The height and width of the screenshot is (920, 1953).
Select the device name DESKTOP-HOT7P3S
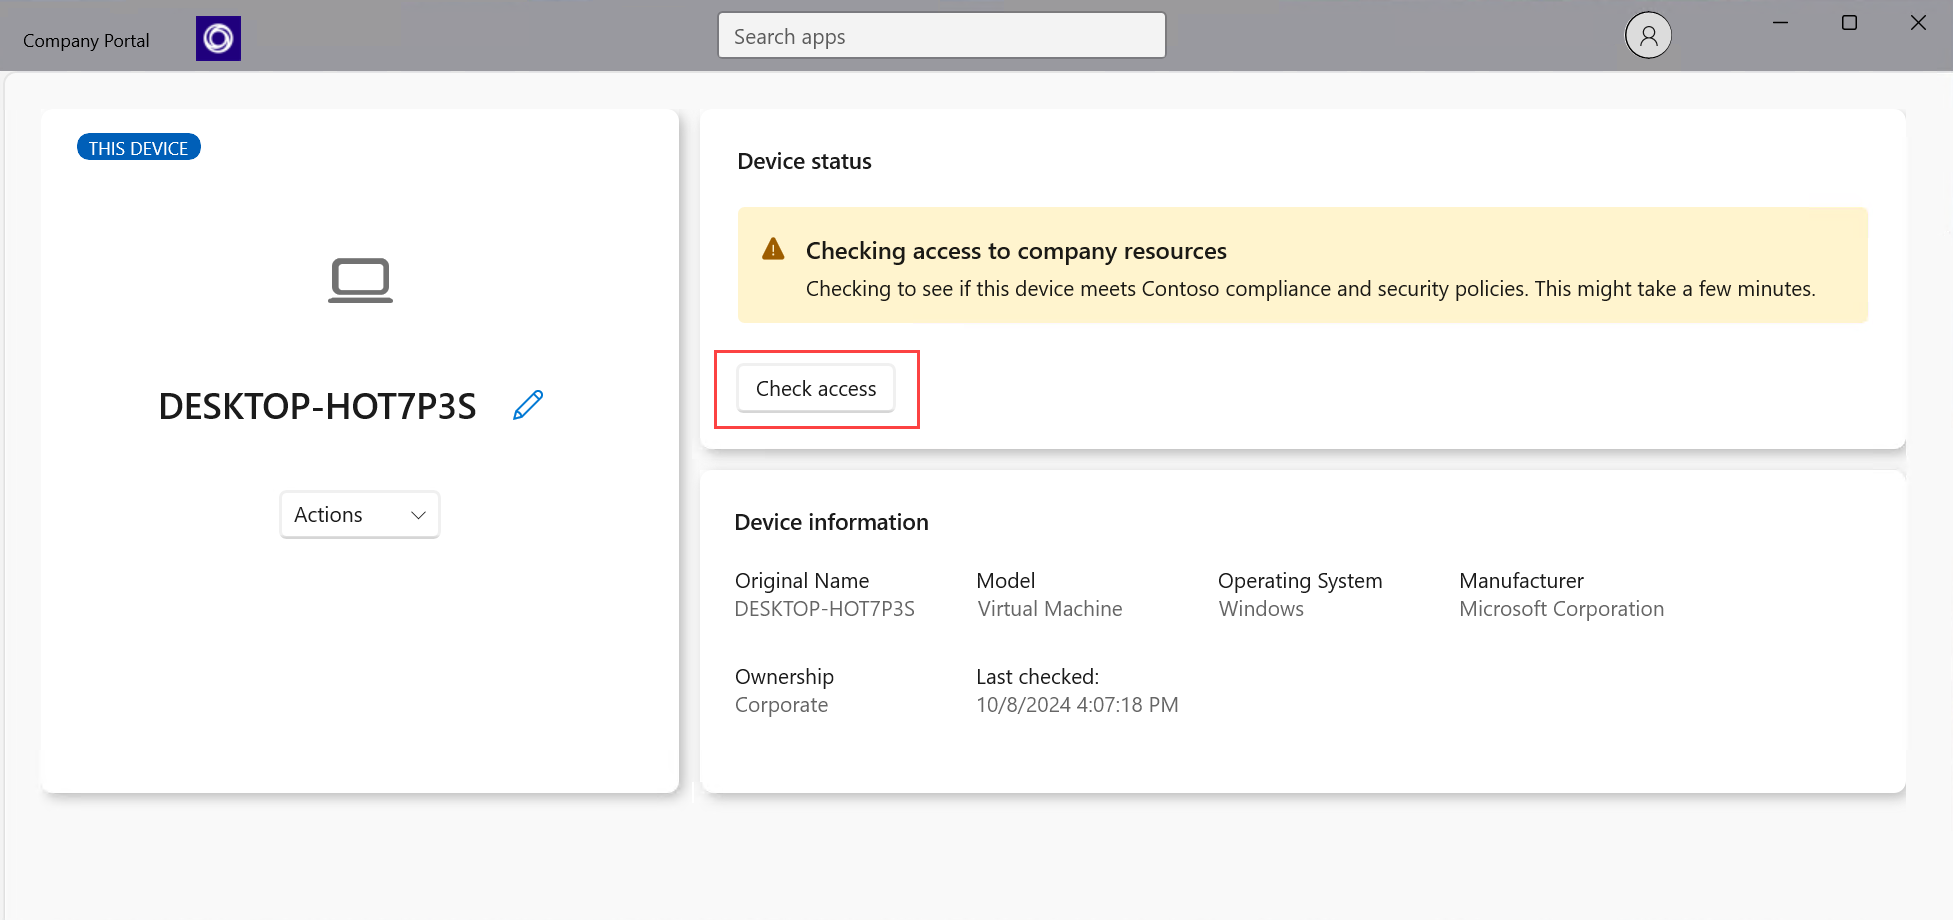(317, 406)
